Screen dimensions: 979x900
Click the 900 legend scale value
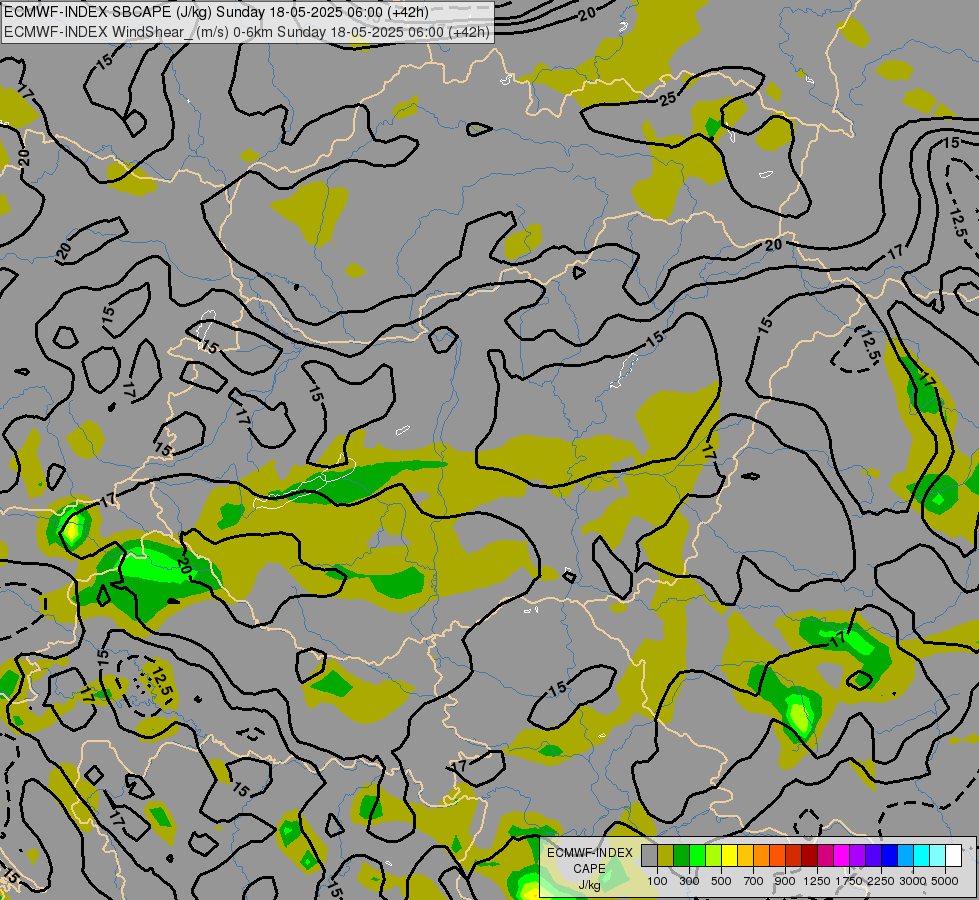click(x=785, y=881)
